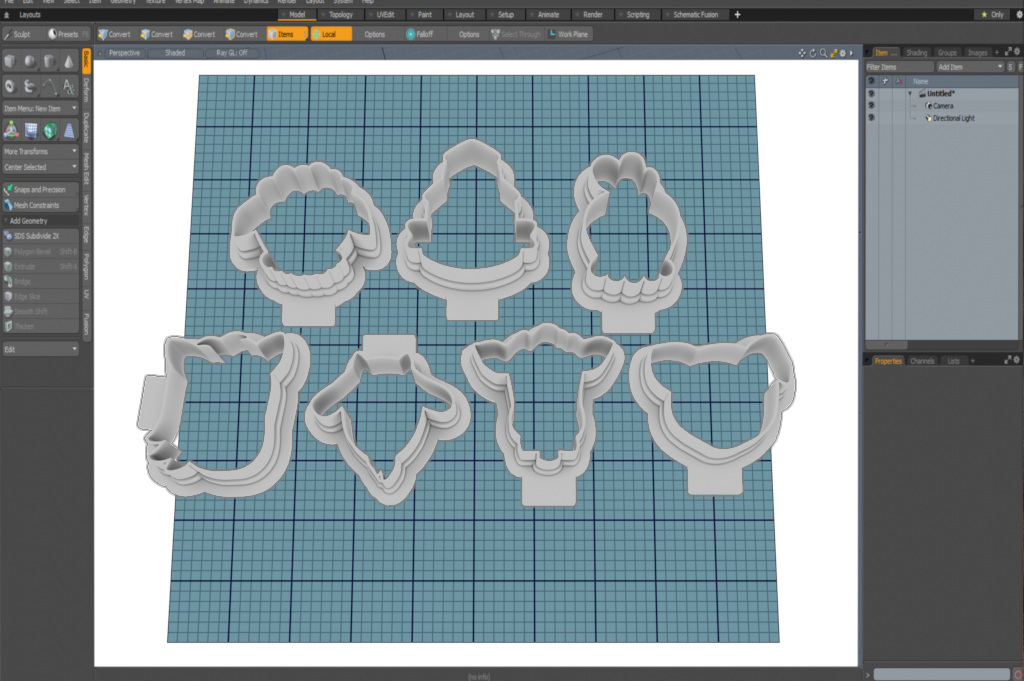
Task: Open the Item Menu: New Item dropdown
Action: (x=40, y=107)
